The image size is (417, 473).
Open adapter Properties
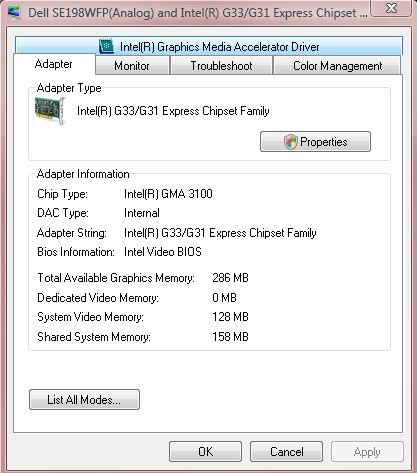[x=315, y=142]
